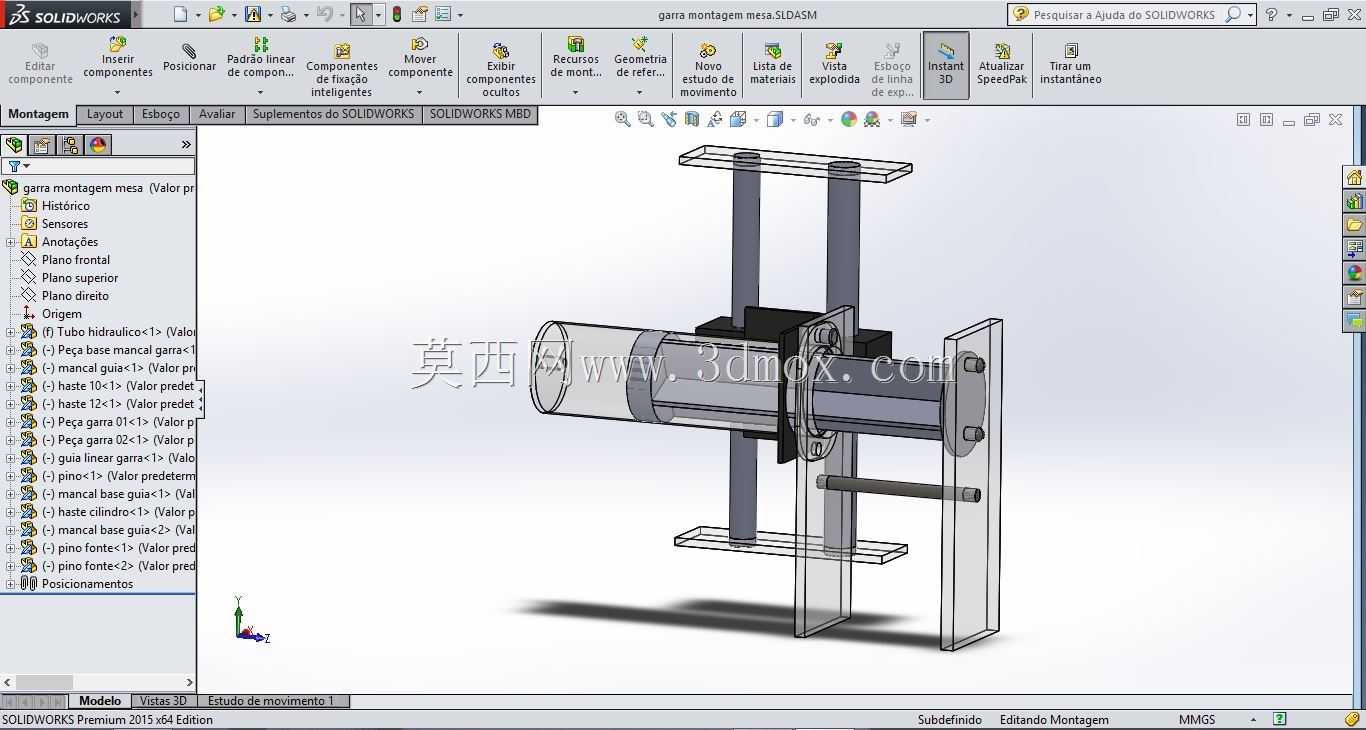The image size is (1366, 730).
Task: Expand the mancal guia<1> component
Action: coord(11,368)
